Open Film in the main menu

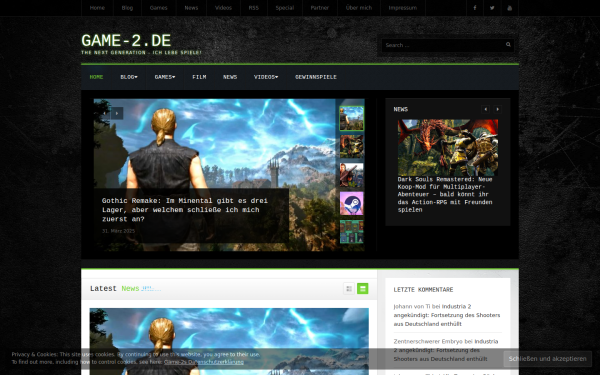tap(199, 77)
